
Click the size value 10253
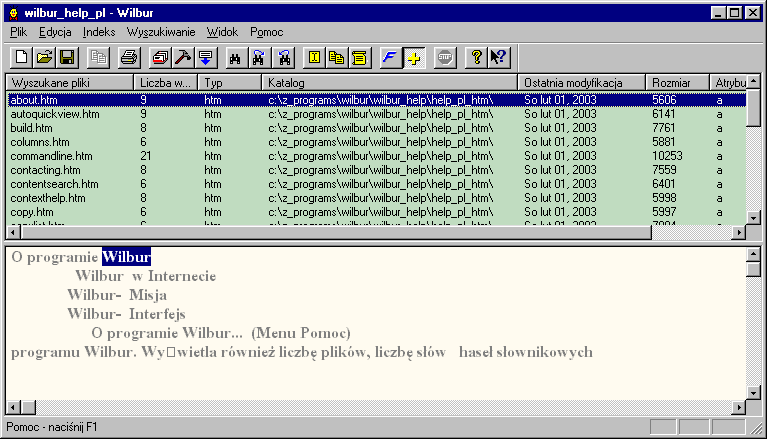[x=667, y=156]
